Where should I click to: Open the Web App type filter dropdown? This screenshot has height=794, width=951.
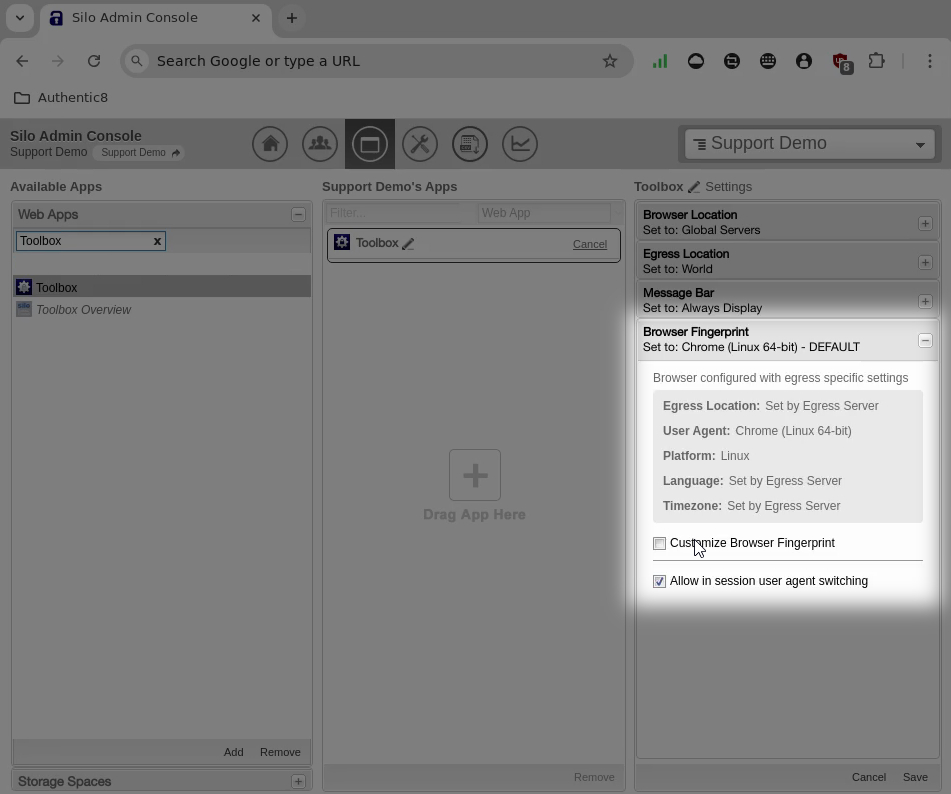click(x=550, y=213)
